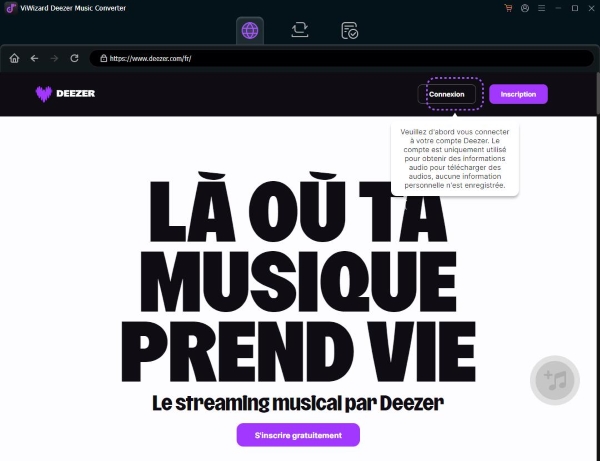The height and width of the screenshot is (461, 600).
Task: Open the shopping cart icon in title bar
Action: click(x=508, y=8)
